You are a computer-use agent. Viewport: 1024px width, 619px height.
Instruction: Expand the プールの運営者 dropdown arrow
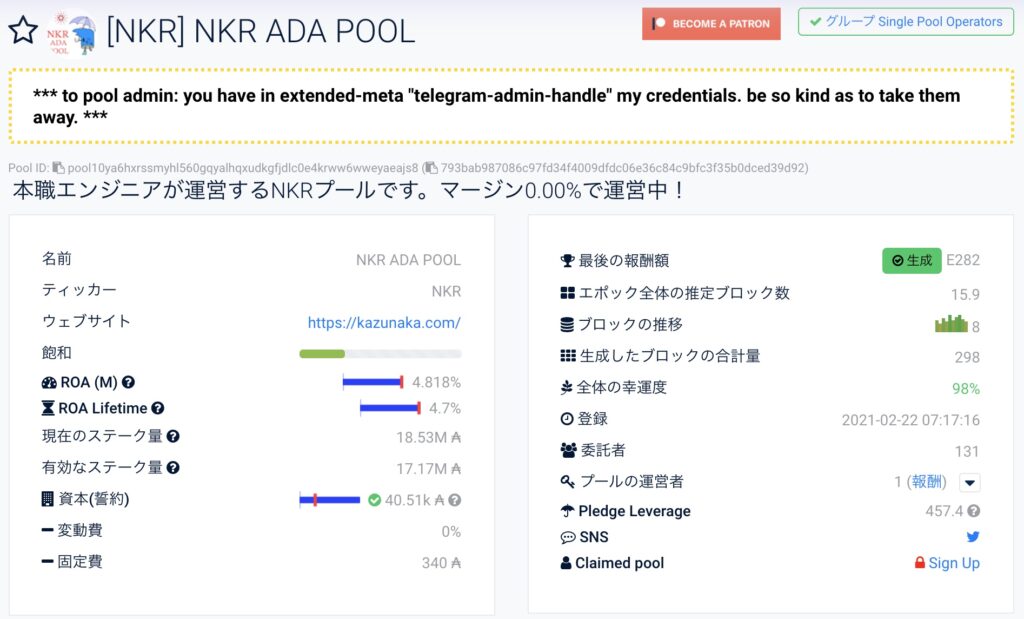point(970,483)
